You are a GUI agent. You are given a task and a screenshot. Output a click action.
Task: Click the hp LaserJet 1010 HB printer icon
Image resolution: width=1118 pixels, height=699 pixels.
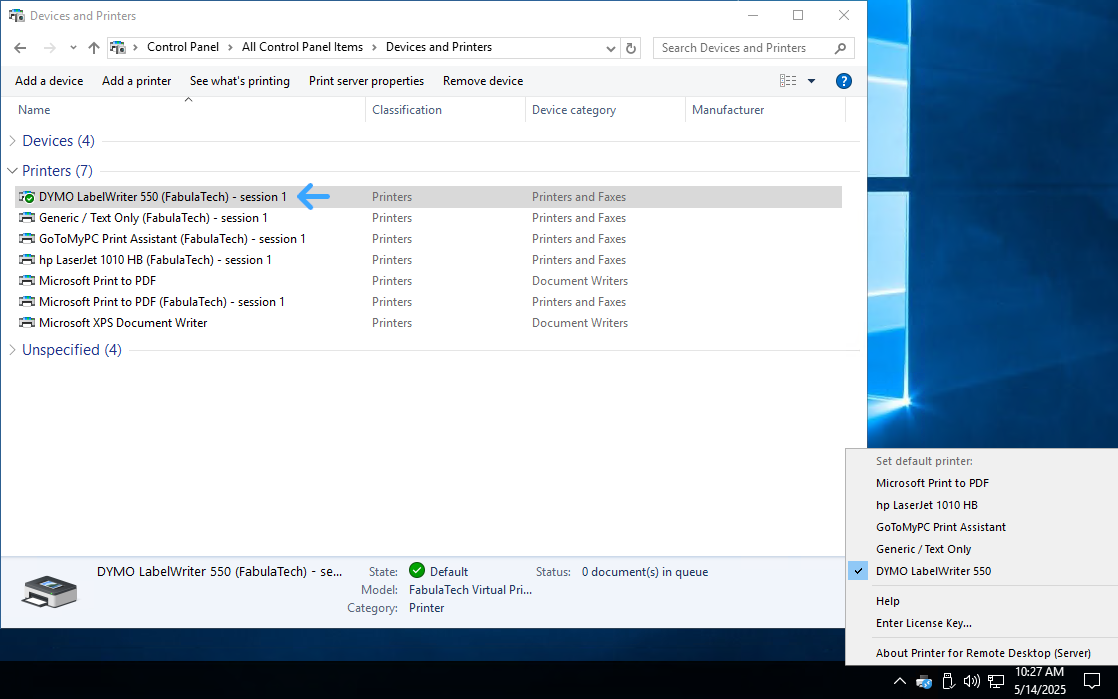(x=26, y=260)
